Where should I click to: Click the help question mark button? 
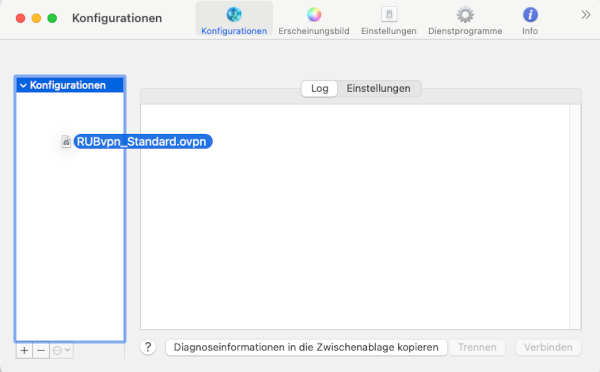click(148, 347)
